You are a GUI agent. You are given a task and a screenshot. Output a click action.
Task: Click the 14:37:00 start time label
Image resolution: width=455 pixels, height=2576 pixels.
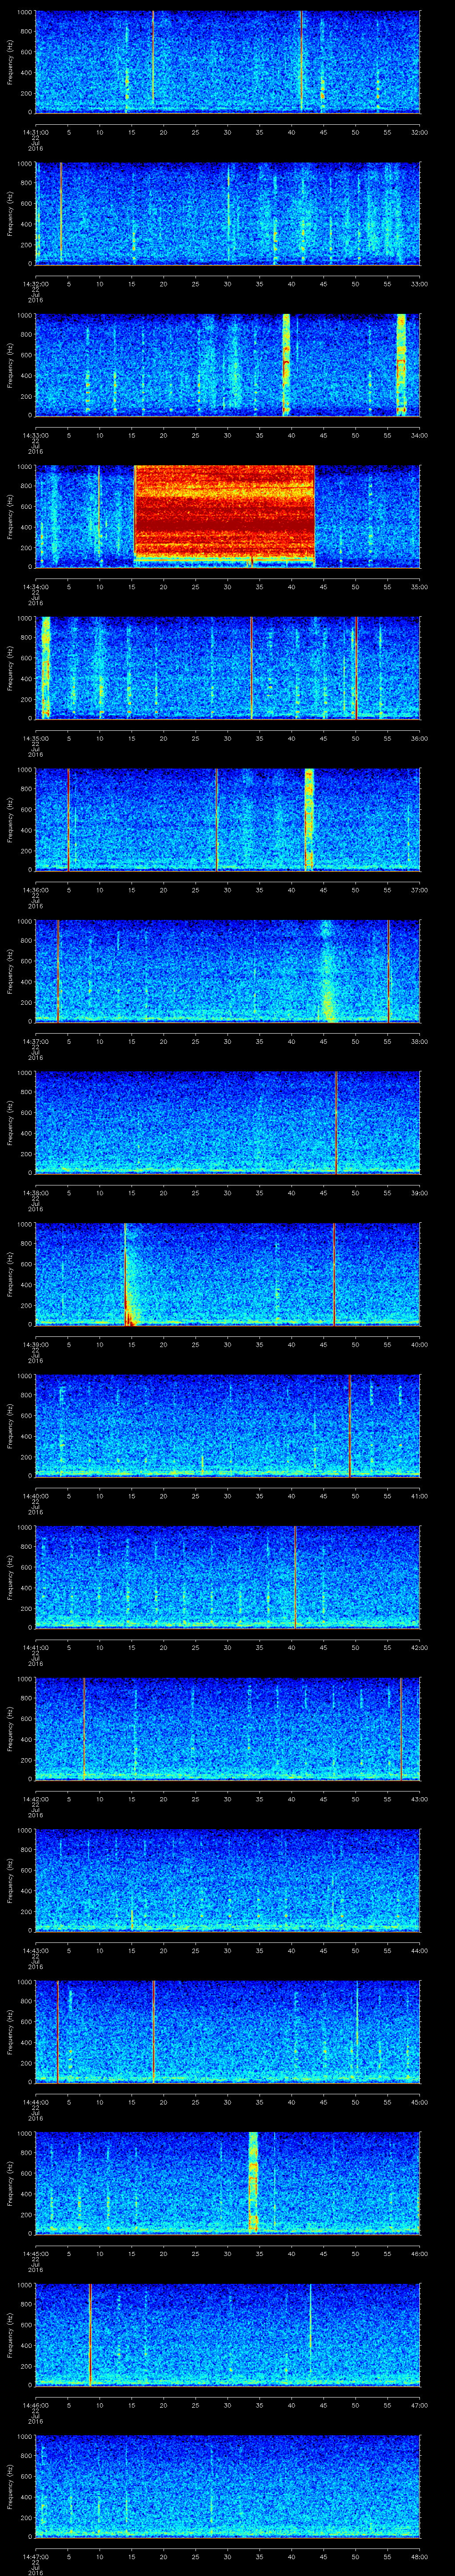point(35,1041)
